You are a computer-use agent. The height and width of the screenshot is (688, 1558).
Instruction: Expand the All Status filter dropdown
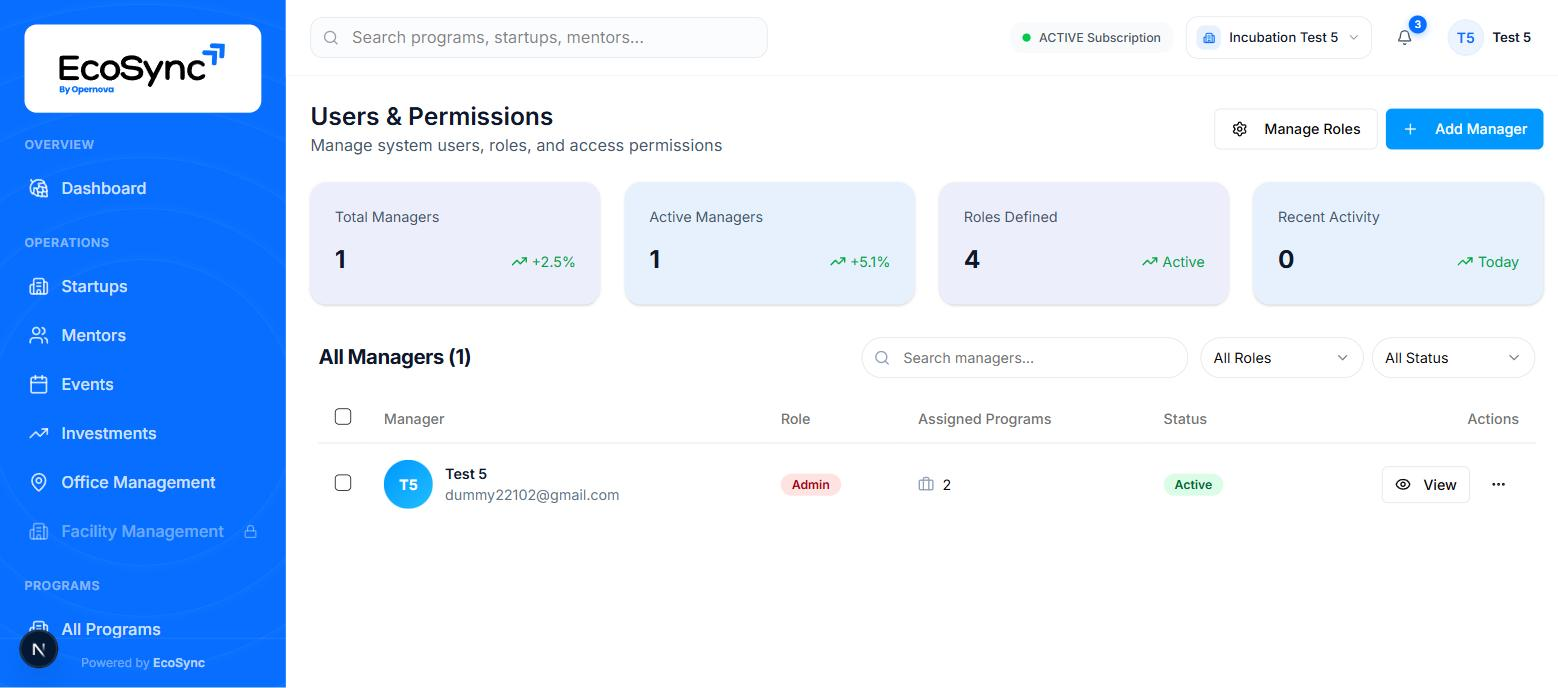[1453, 358]
